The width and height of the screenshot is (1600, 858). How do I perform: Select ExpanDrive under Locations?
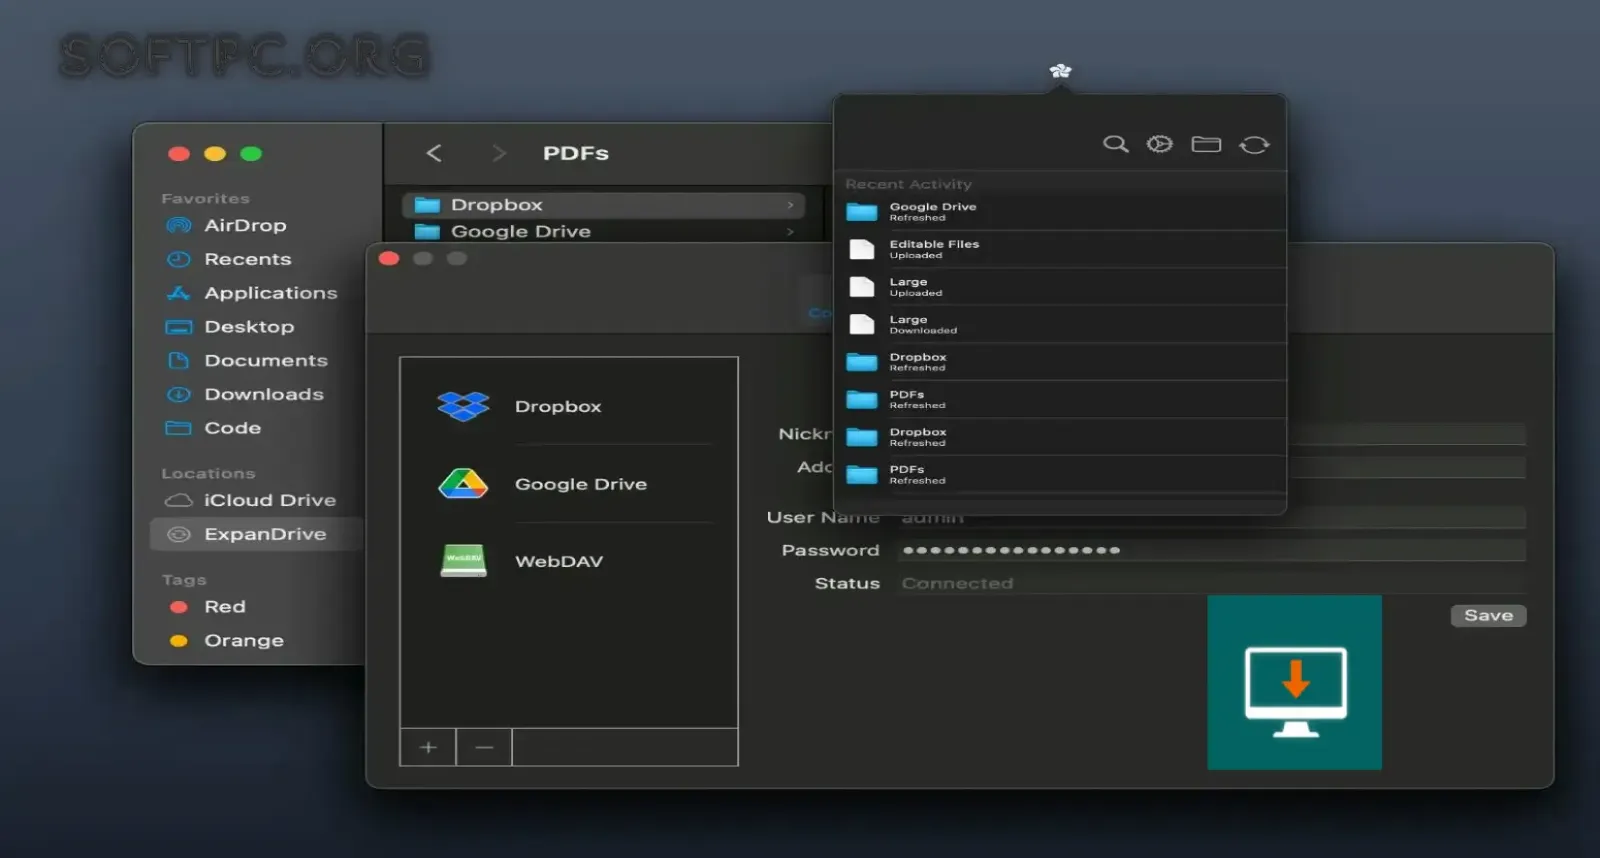pyautogui.click(x=257, y=534)
